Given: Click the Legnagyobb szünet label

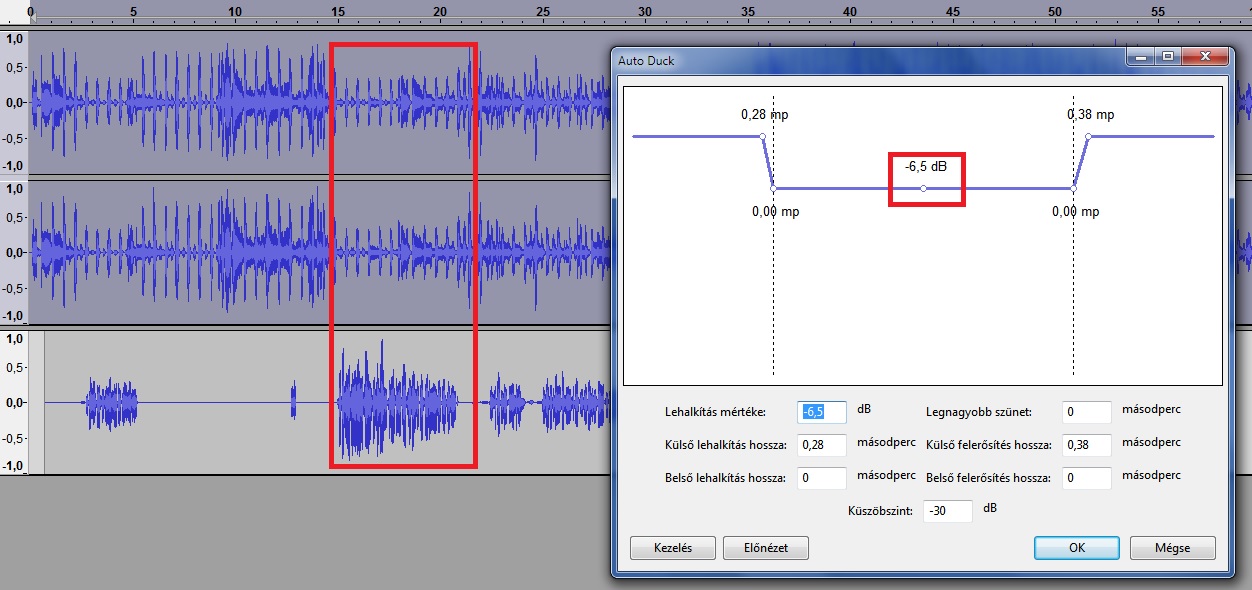Looking at the screenshot, I should click(x=980, y=411).
